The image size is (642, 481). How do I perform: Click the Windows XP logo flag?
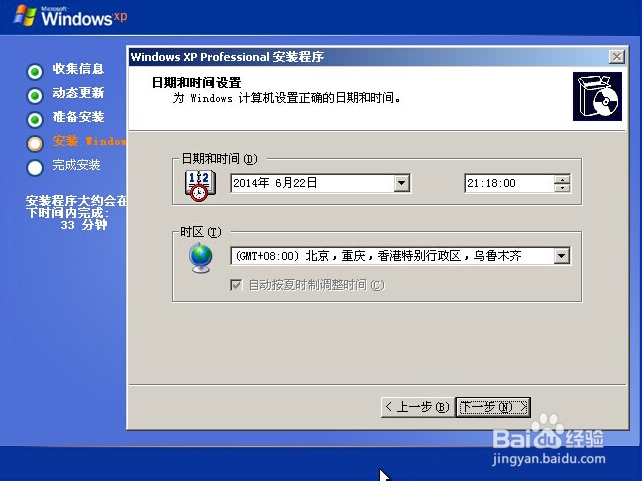click(25, 16)
